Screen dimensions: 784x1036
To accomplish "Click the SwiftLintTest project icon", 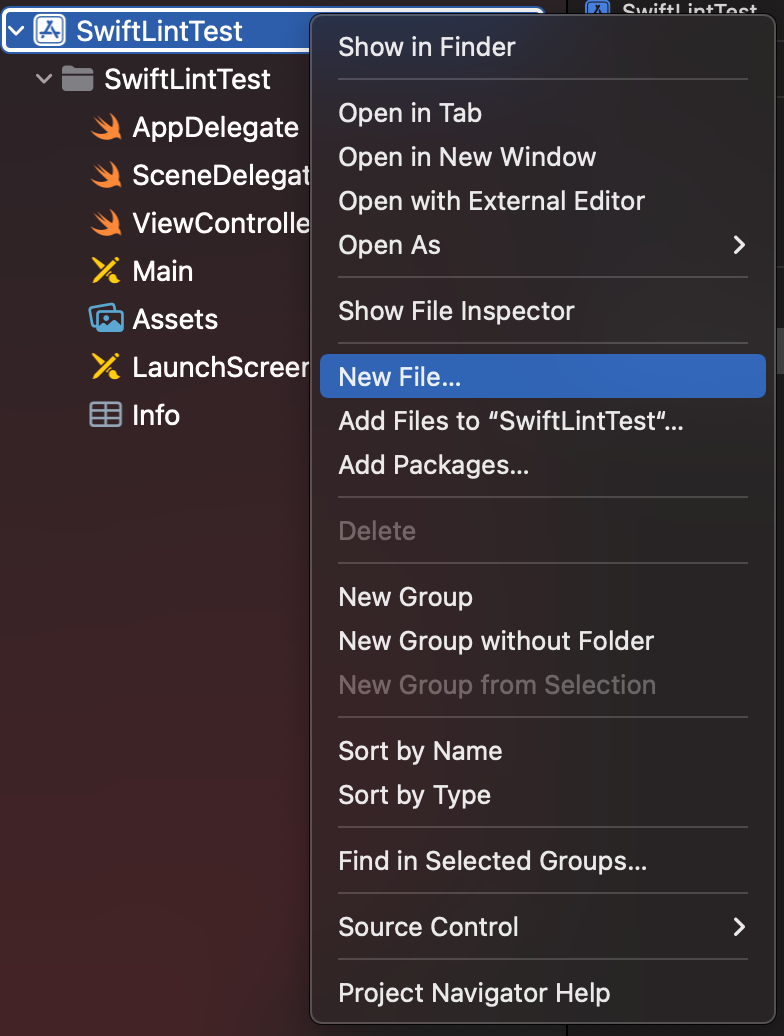I will tap(50, 30).
